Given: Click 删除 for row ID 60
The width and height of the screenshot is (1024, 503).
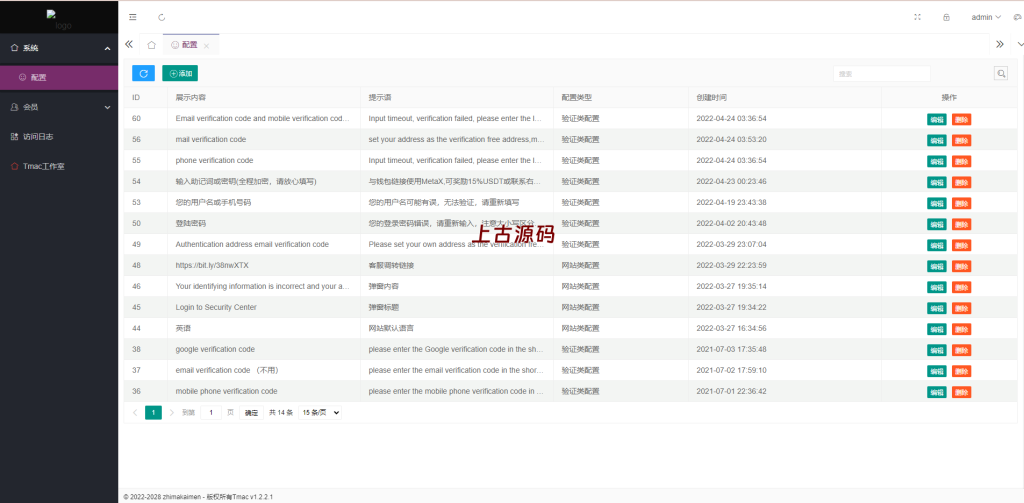Looking at the screenshot, I should (x=961, y=120).
